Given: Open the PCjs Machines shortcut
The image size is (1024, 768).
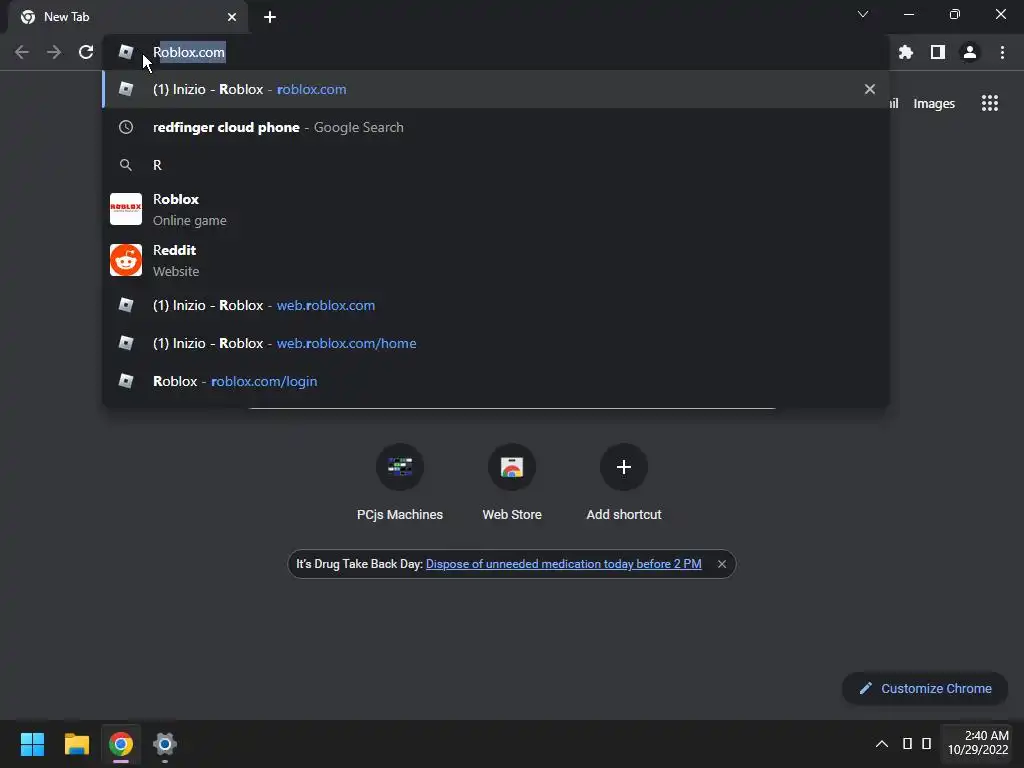Looking at the screenshot, I should click(x=400, y=482).
